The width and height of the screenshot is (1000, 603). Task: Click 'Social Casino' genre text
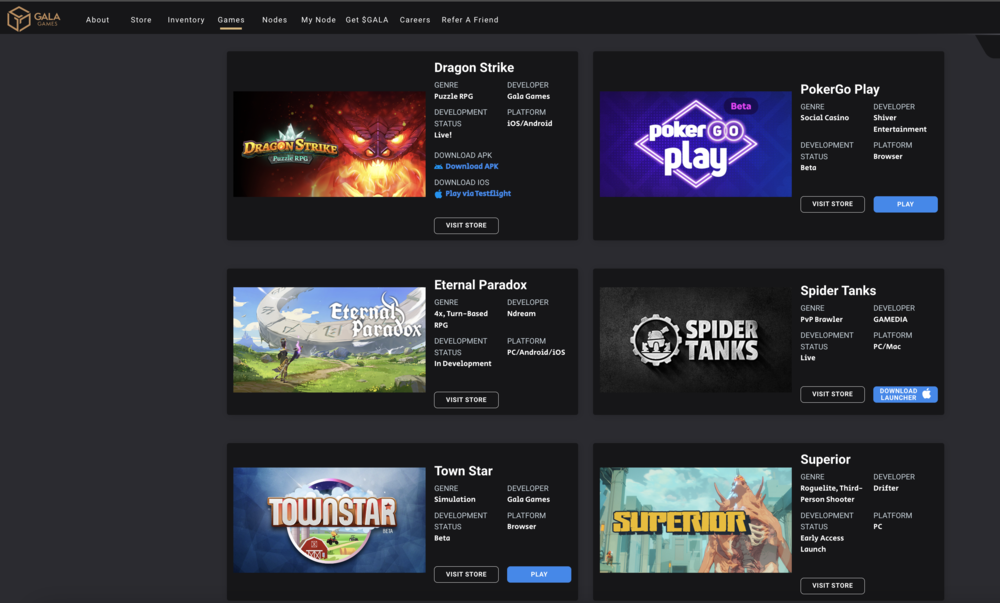click(825, 118)
